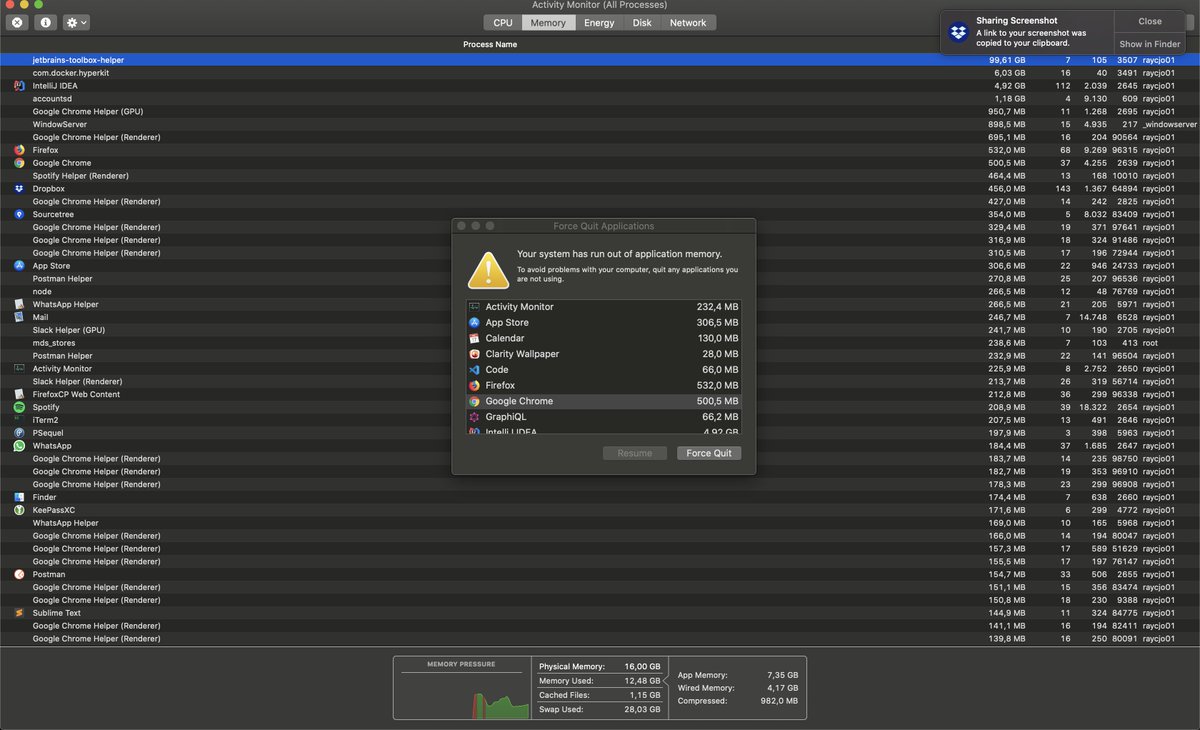
Task: Click the Mail icon in process list
Action: (19, 317)
